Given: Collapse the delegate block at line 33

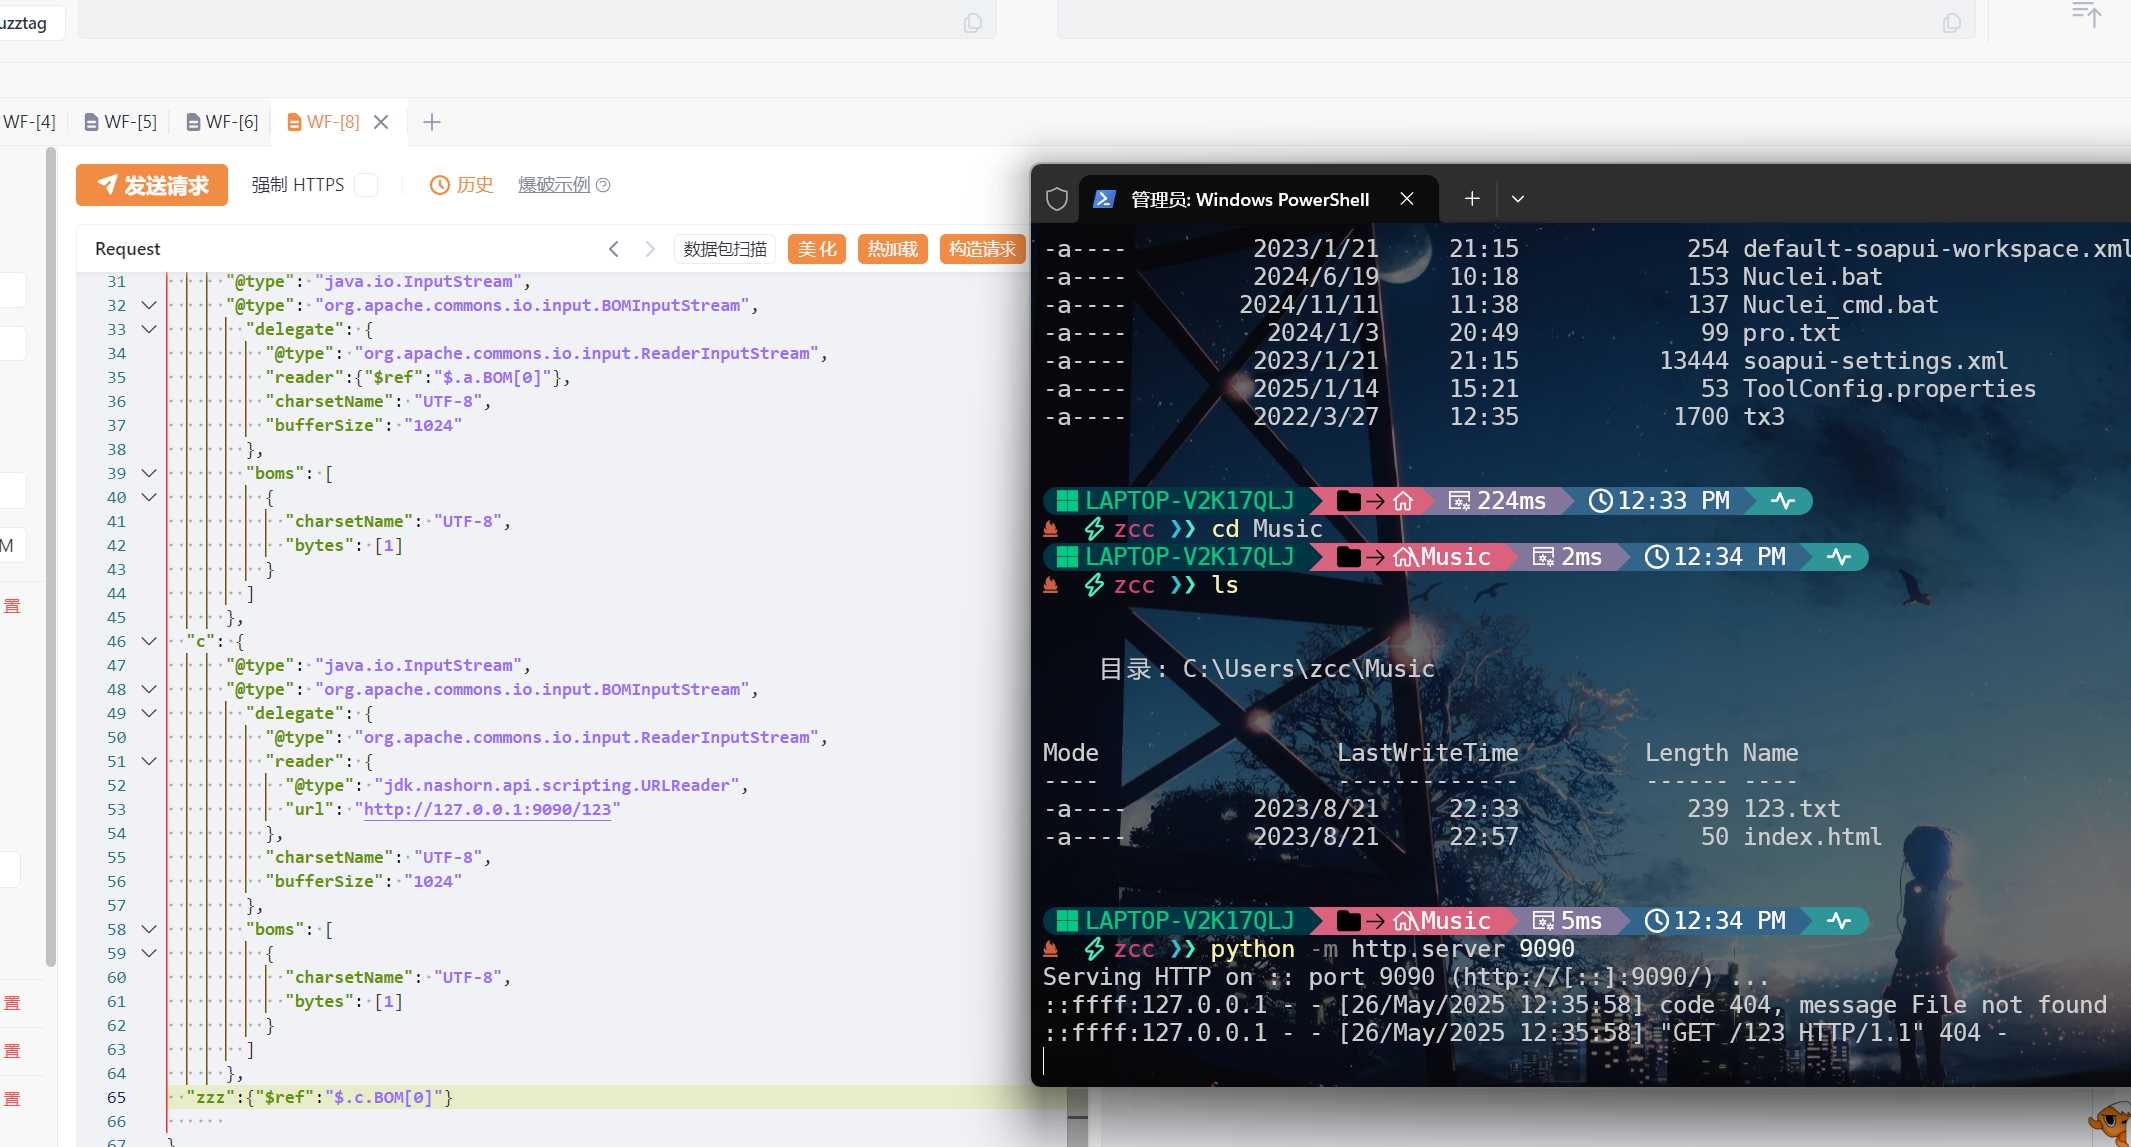Looking at the screenshot, I should (149, 329).
